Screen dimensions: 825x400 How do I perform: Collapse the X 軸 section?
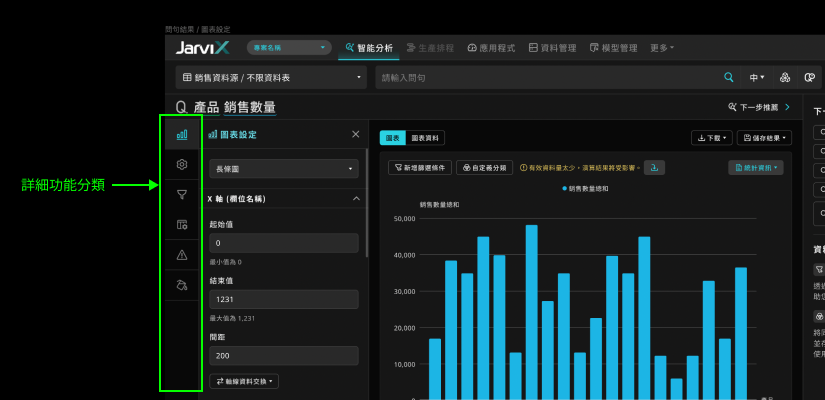[356, 199]
